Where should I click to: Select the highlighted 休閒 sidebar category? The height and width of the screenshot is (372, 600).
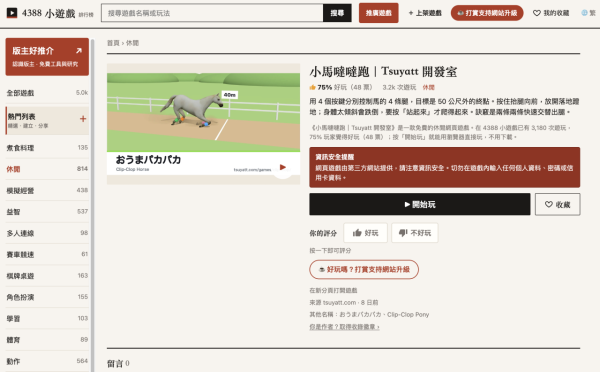tap(47, 169)
